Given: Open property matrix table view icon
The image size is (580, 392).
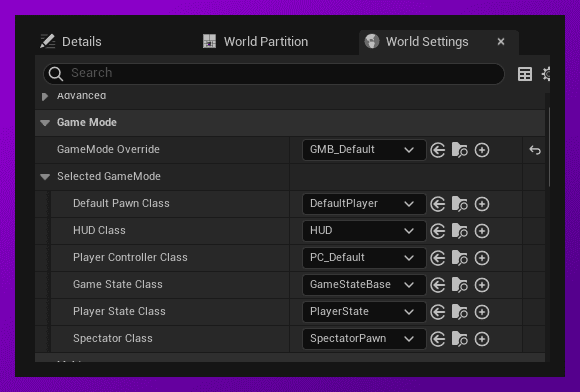Looking at the screenshot, I should click(525, 74).
